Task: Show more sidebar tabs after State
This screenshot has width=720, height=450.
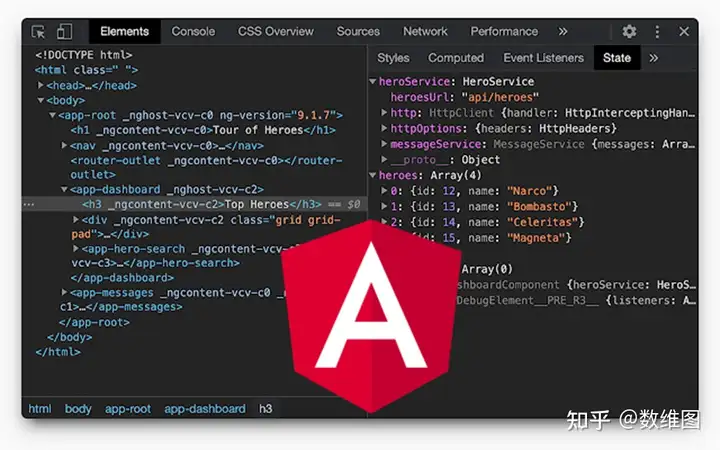Action: pyautogui.click(x=653, y=58)
